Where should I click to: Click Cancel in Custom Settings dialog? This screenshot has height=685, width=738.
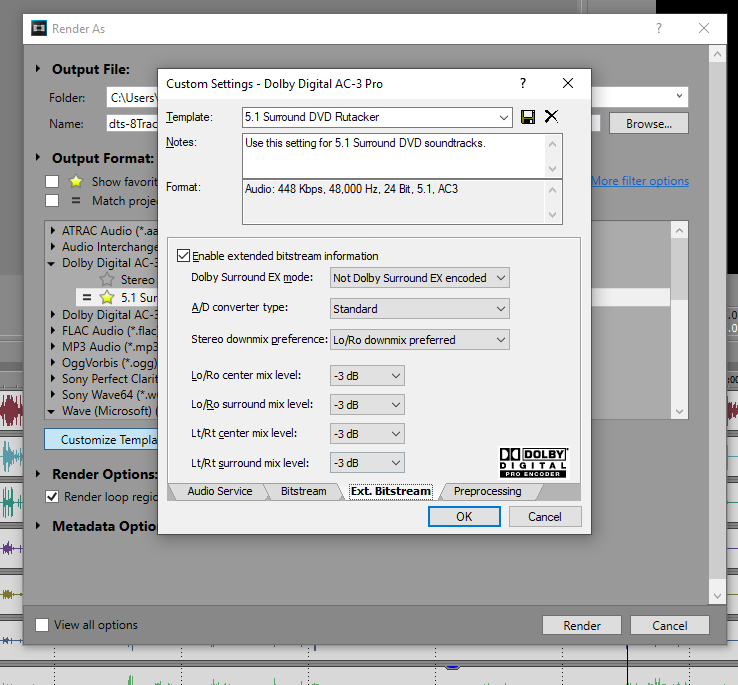pos(545,516)
